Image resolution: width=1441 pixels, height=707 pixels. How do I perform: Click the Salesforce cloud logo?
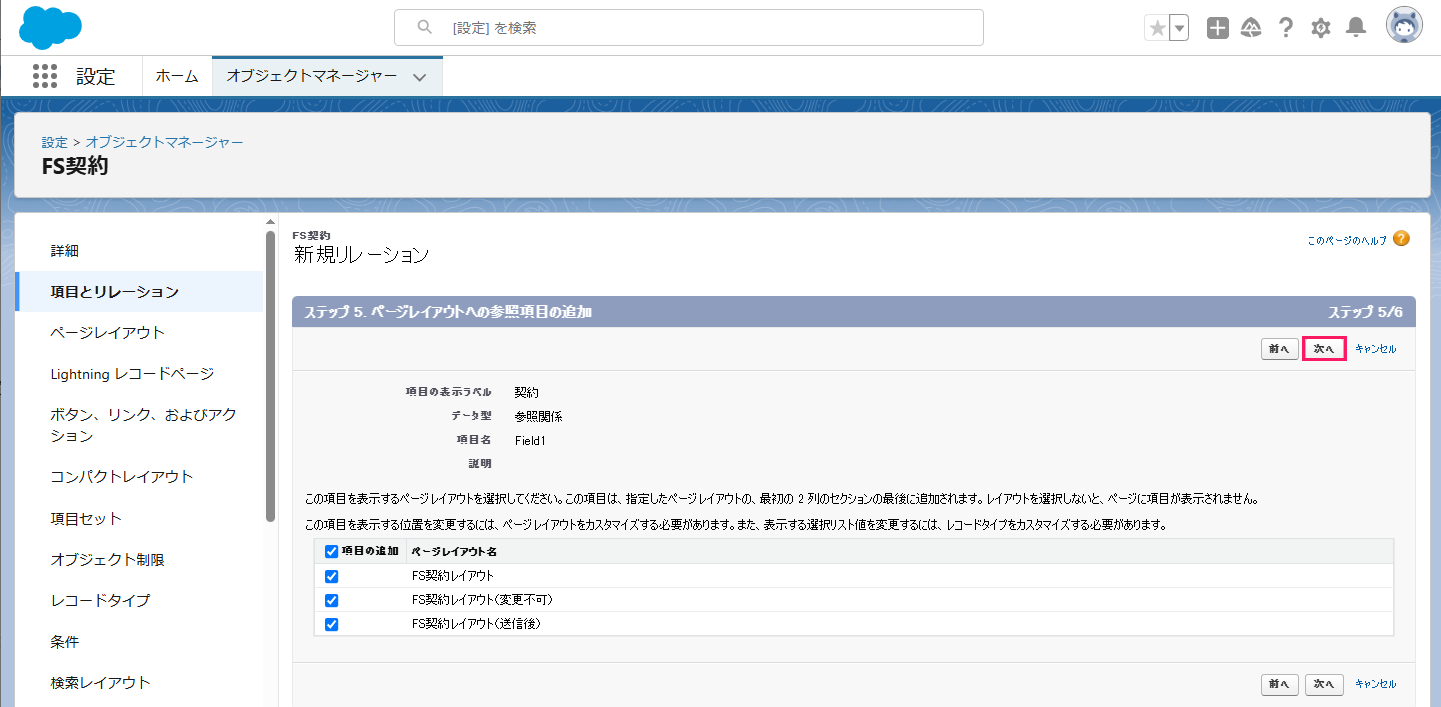tap(50, 27)
